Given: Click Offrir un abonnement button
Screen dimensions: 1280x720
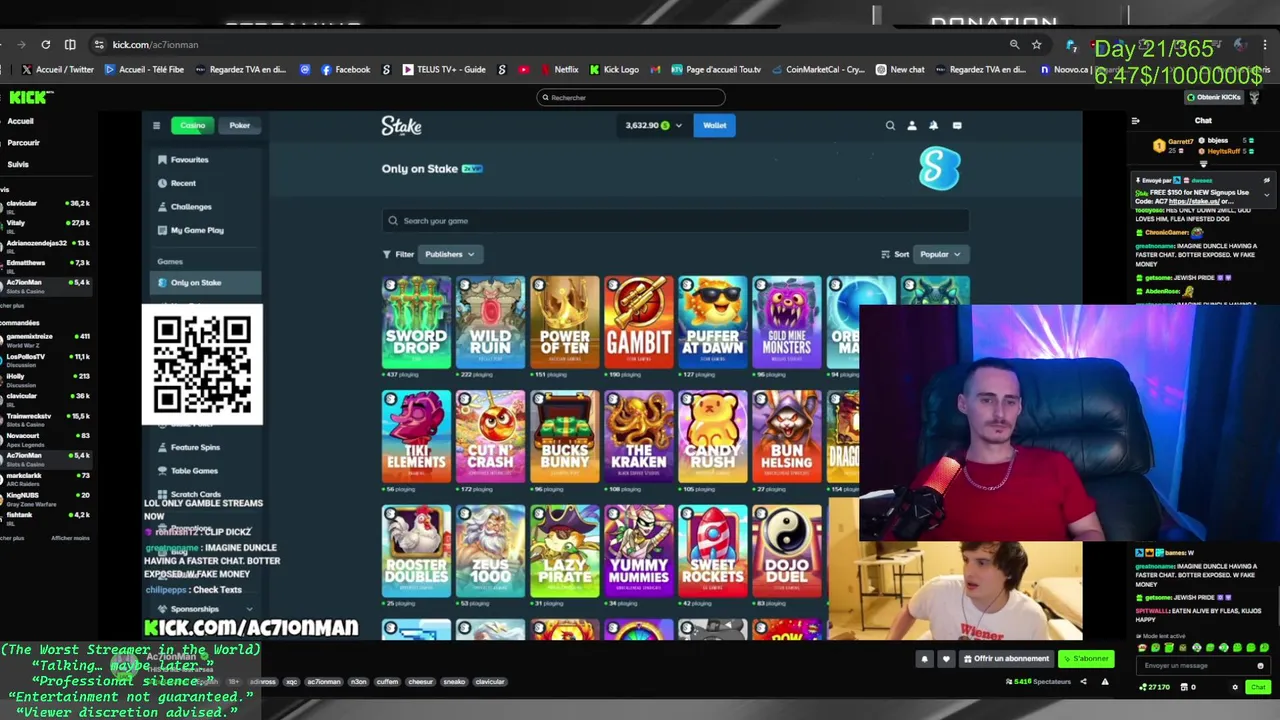Looking at the screenshot, I should pyautogui.click(x=1006, y=658).
